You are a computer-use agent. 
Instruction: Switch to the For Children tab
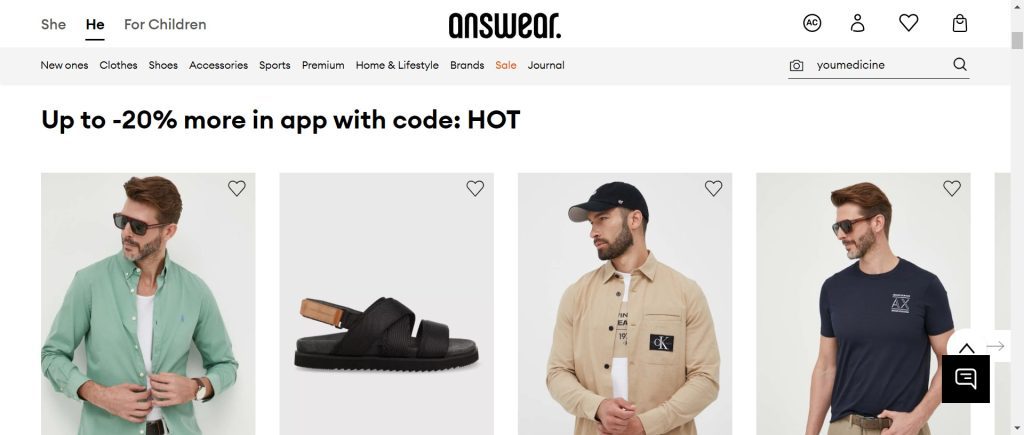(165, 24)
